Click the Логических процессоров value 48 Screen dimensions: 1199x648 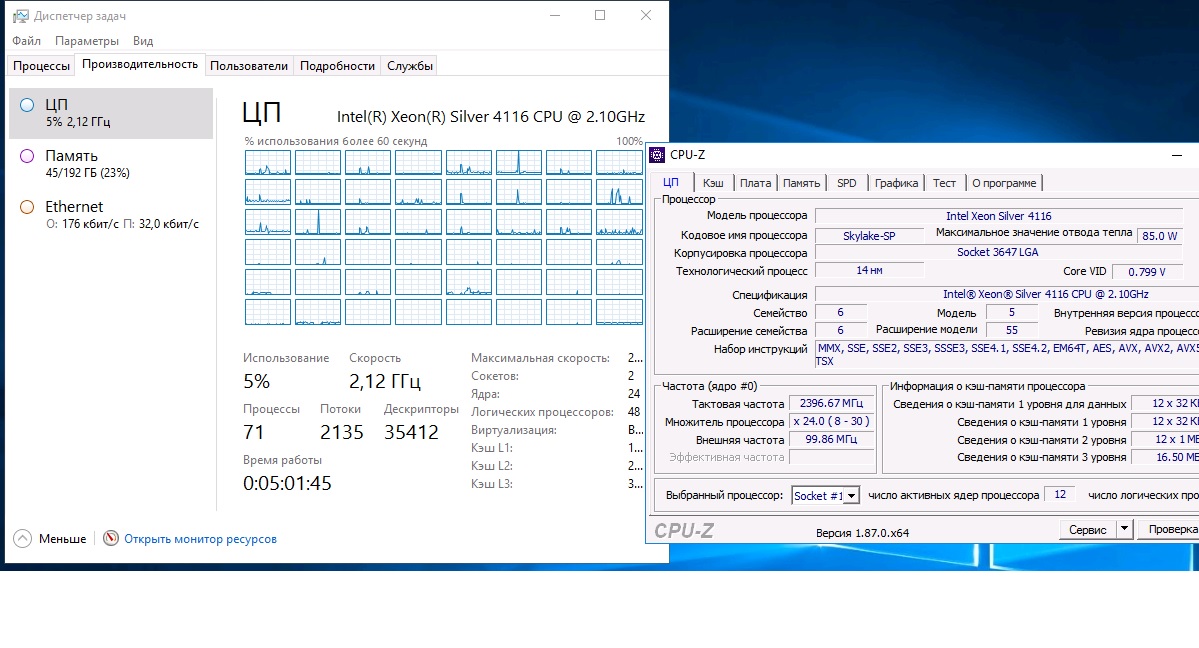coord(634,412)
